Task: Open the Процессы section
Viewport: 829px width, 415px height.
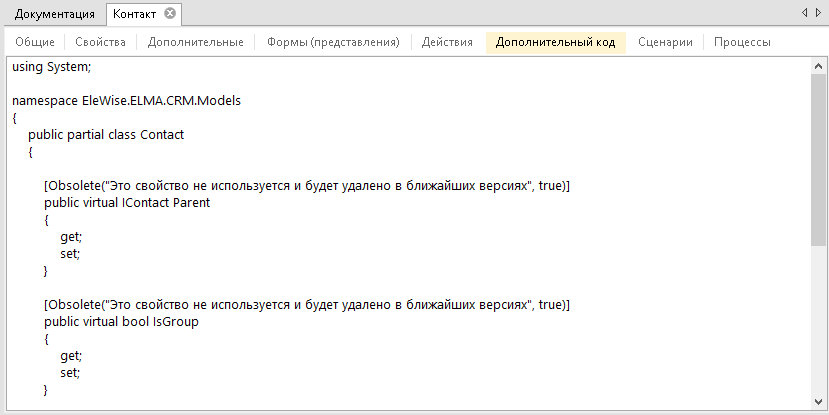Action: 742,42
